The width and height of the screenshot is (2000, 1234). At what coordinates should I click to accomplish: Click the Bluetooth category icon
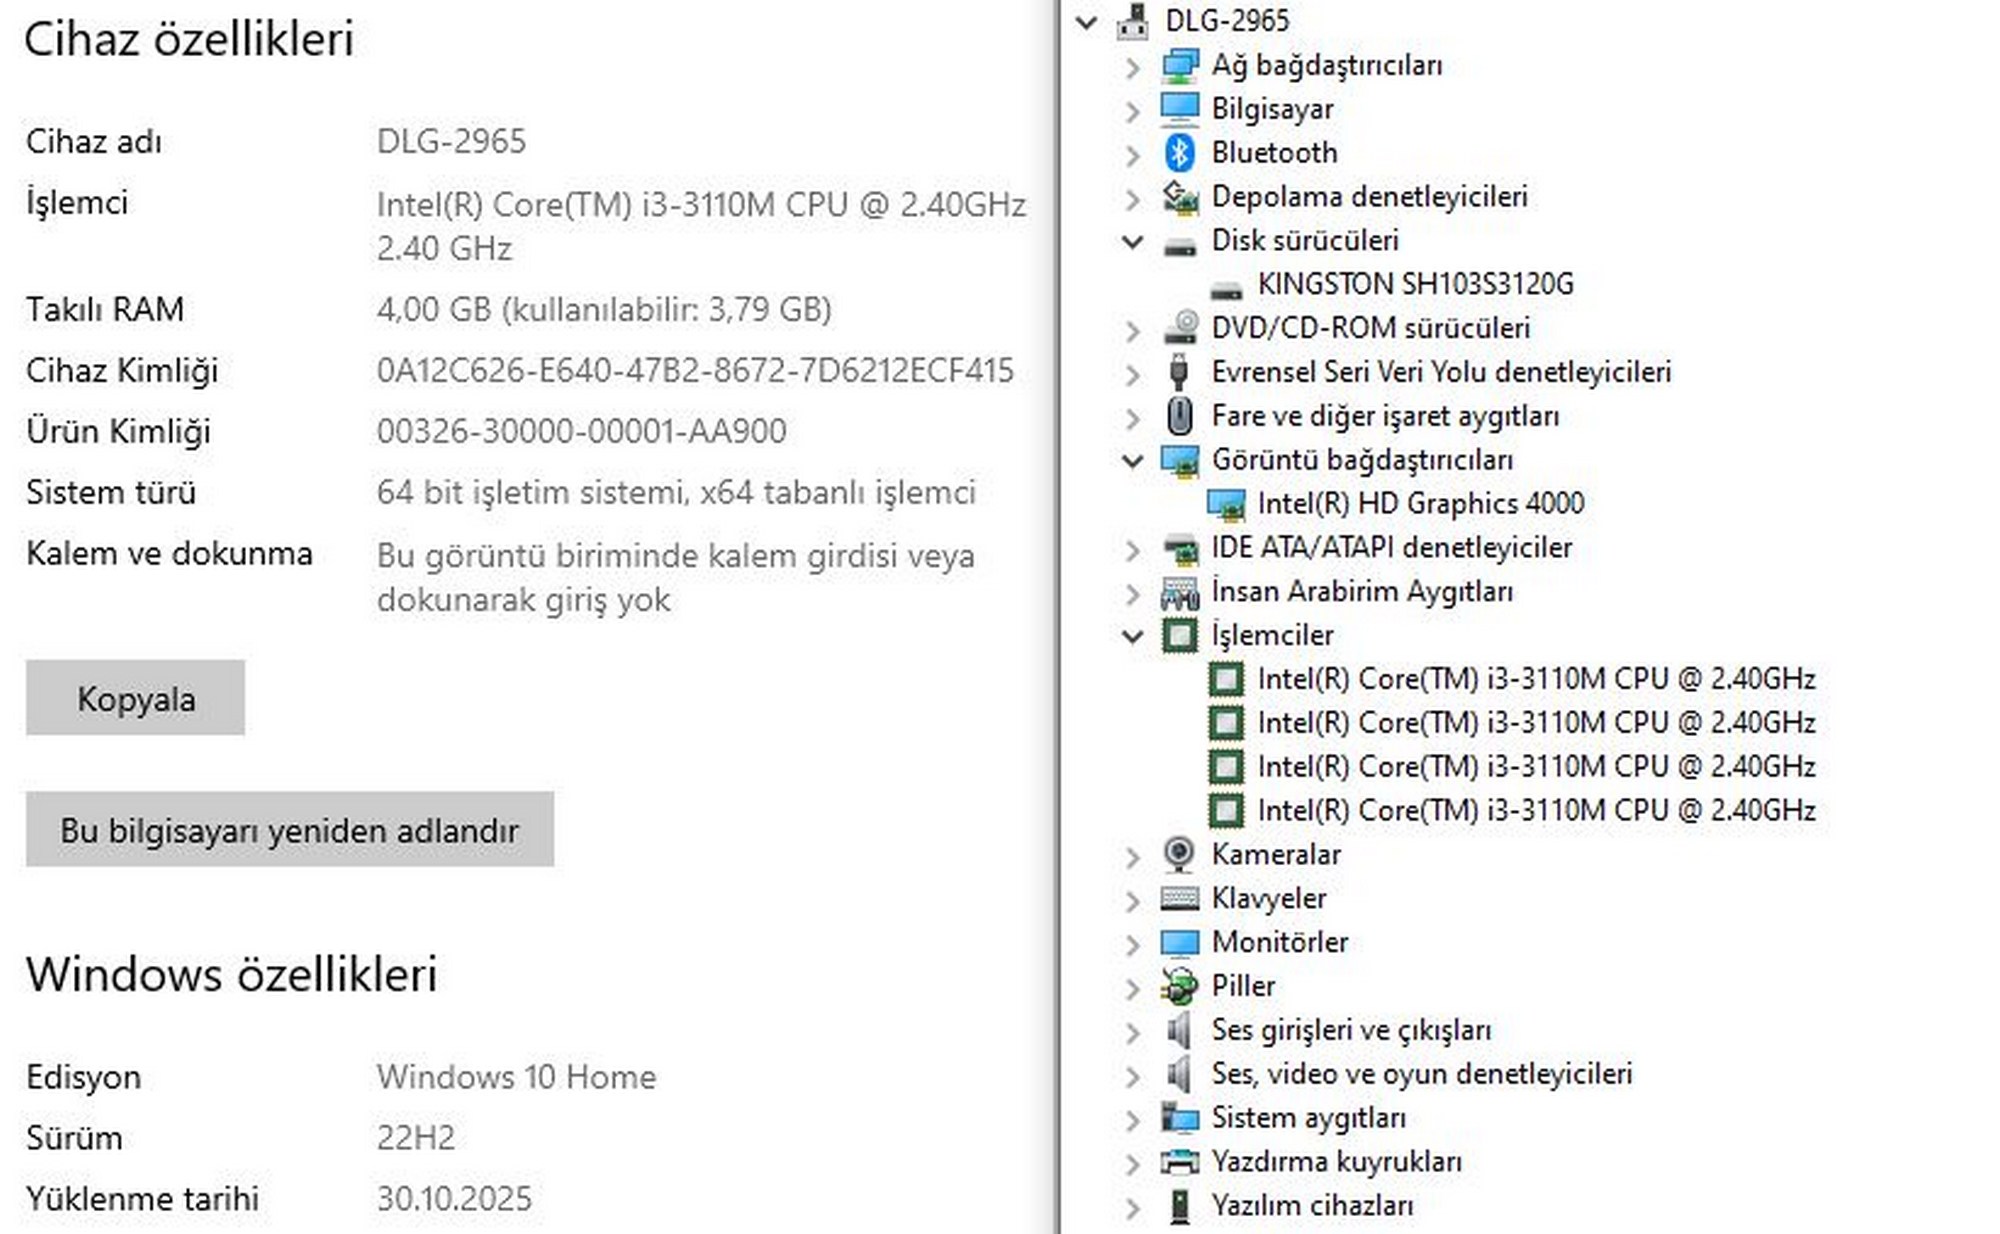click(1180, 153)
